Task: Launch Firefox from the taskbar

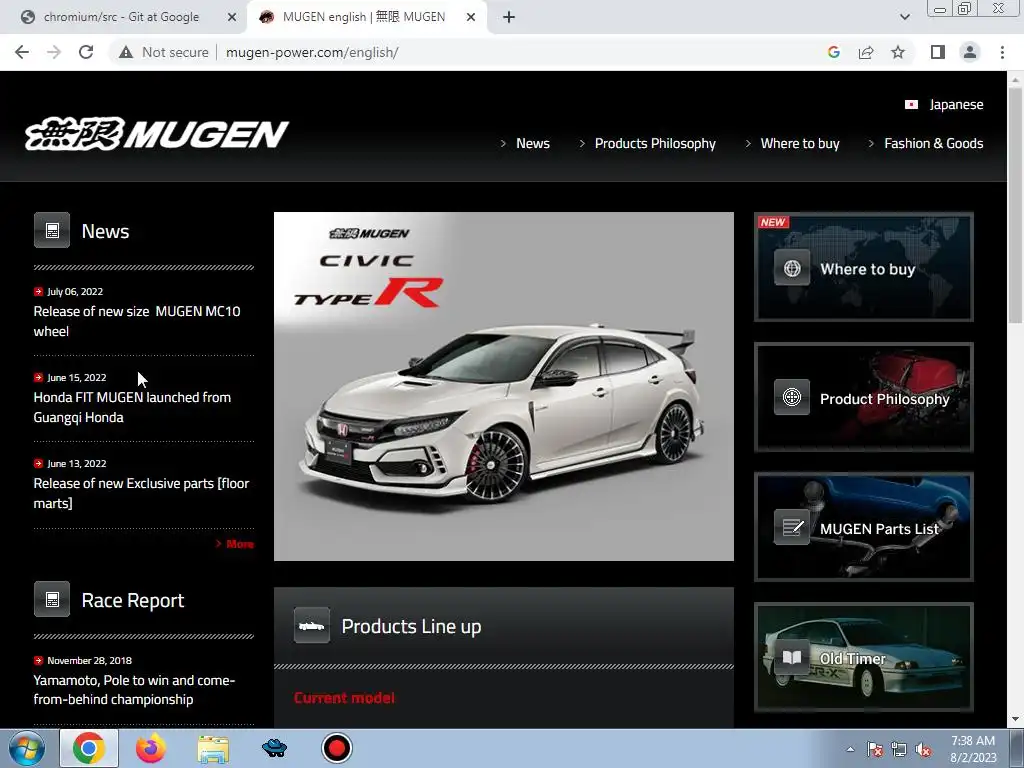Action: tap(150, 748)
